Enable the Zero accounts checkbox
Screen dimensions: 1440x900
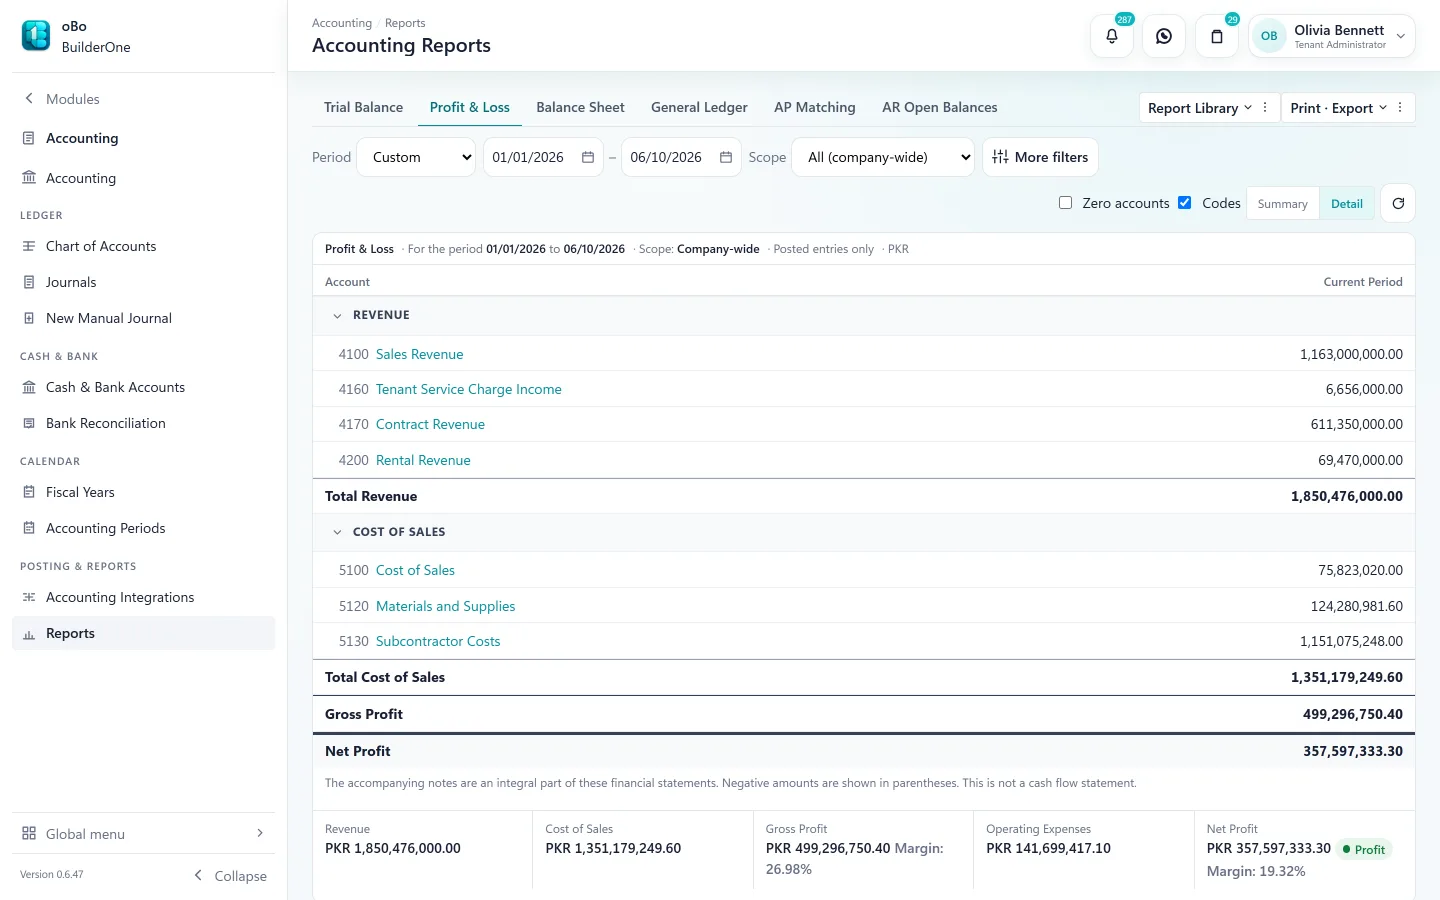point(1065,203)
